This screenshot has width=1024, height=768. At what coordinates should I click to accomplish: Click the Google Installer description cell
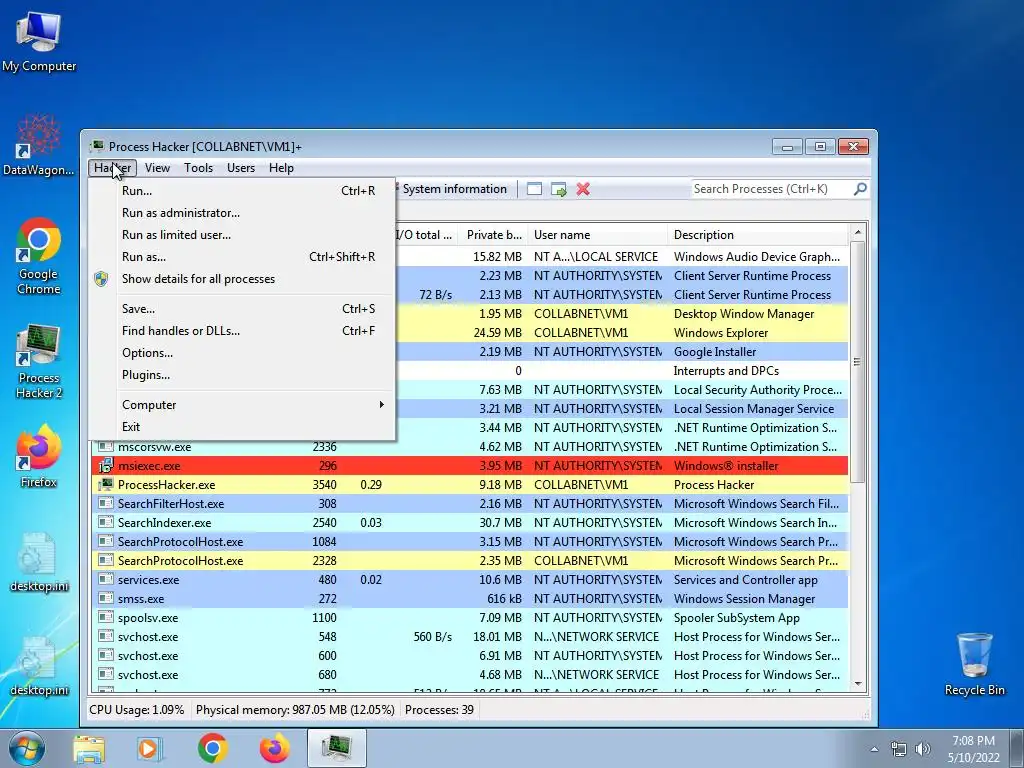715,352
